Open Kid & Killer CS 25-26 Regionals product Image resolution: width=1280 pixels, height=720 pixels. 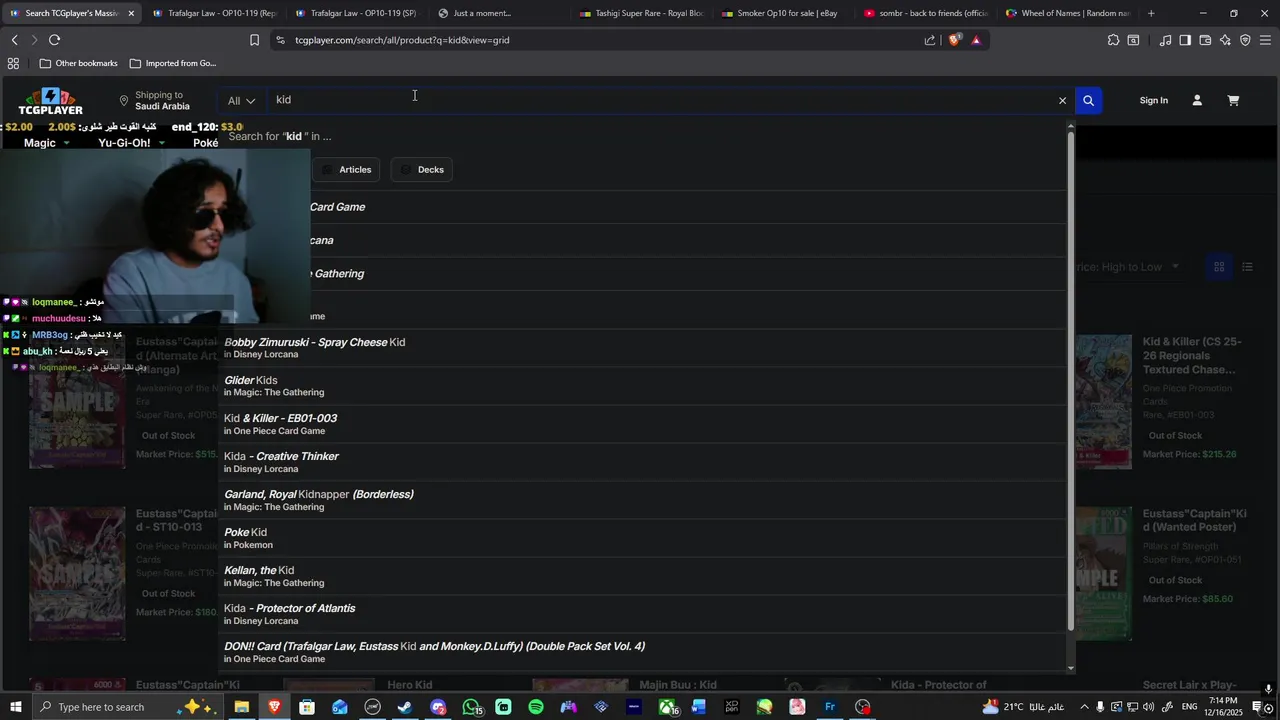coord(1192,355)
